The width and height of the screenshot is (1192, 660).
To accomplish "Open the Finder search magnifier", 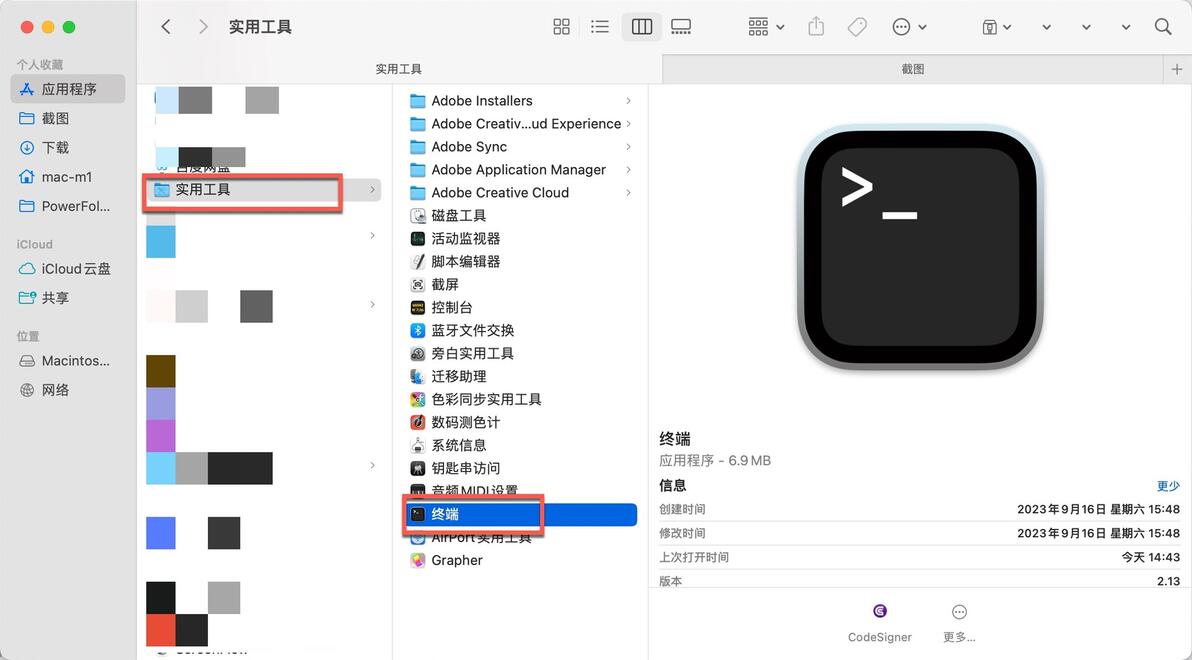I will 1162,27.
